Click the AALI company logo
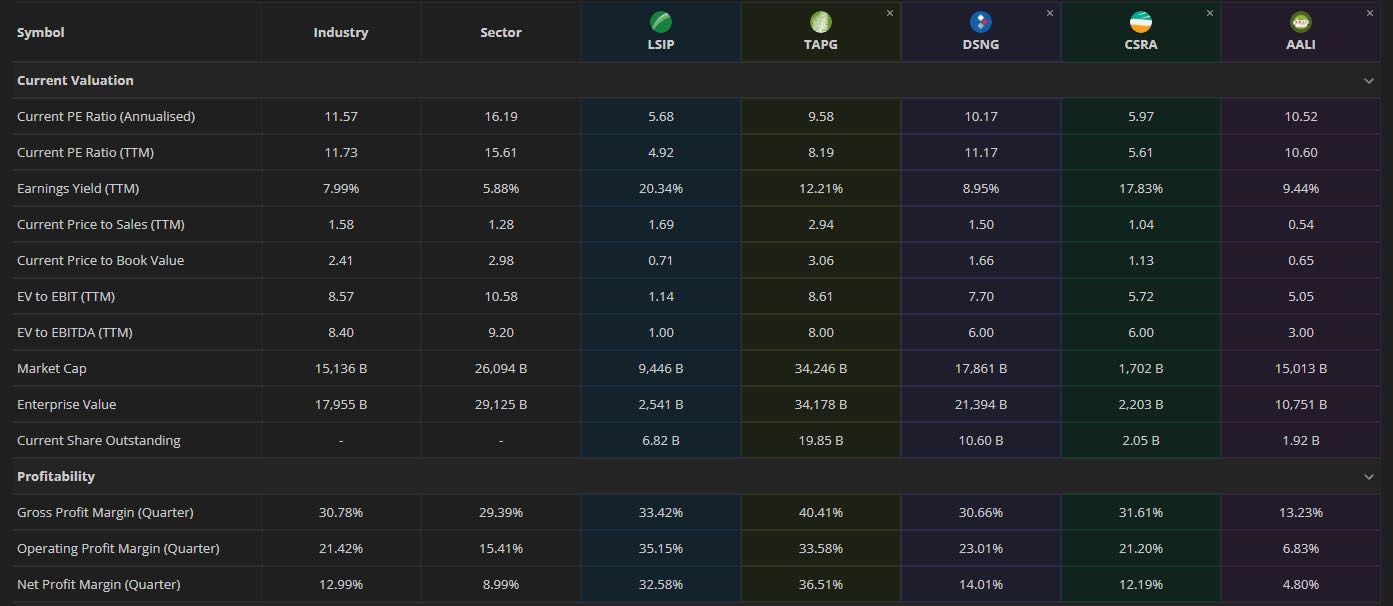The image size is (1393, 606). click(1301, 22)
